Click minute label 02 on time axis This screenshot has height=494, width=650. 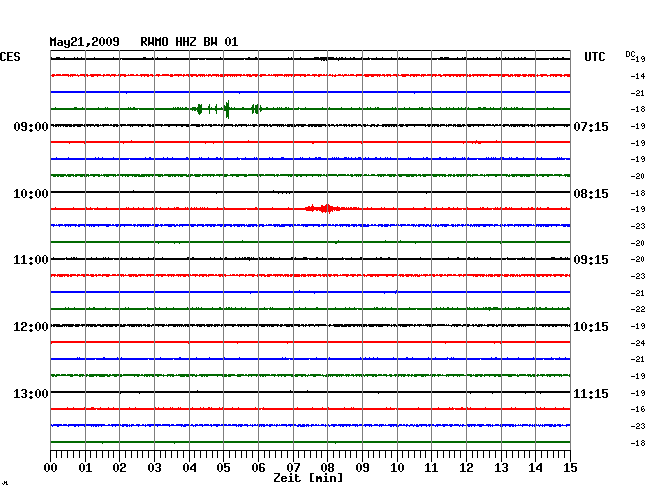tap(119, 468)
